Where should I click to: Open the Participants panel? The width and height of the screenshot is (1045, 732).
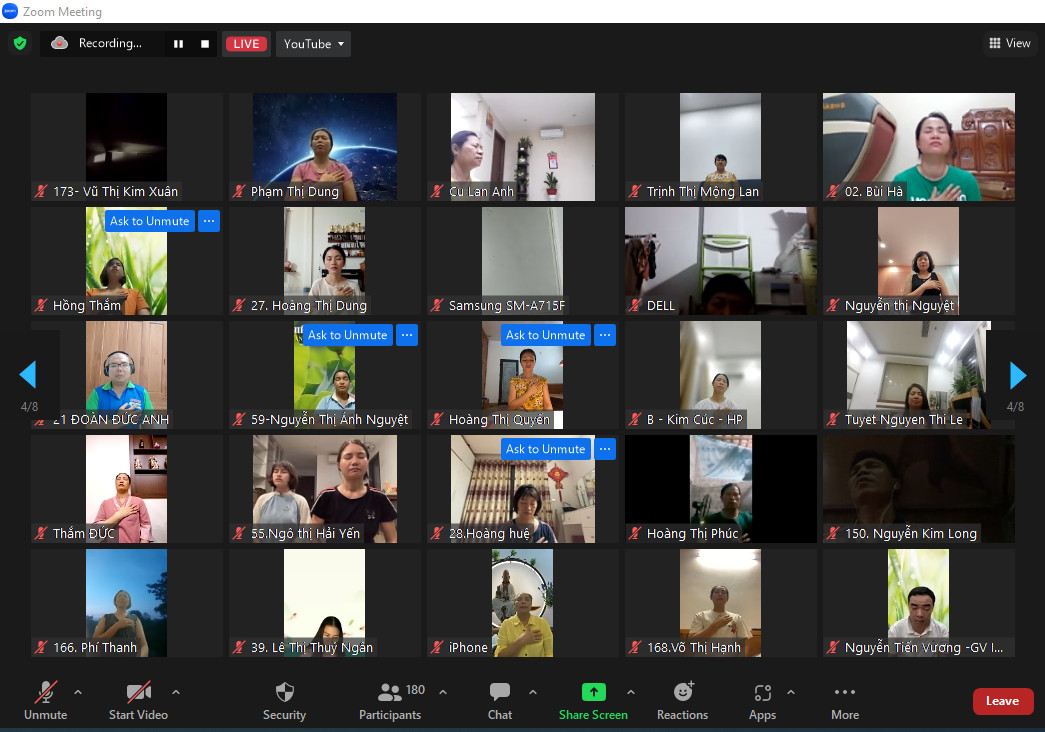pos(391,701)
